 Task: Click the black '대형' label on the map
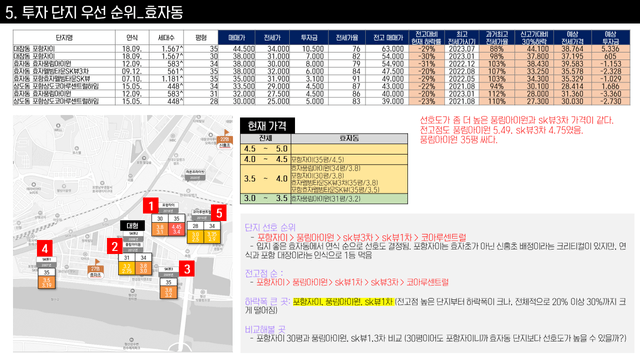pyautogui.click(x=132, y=225)
